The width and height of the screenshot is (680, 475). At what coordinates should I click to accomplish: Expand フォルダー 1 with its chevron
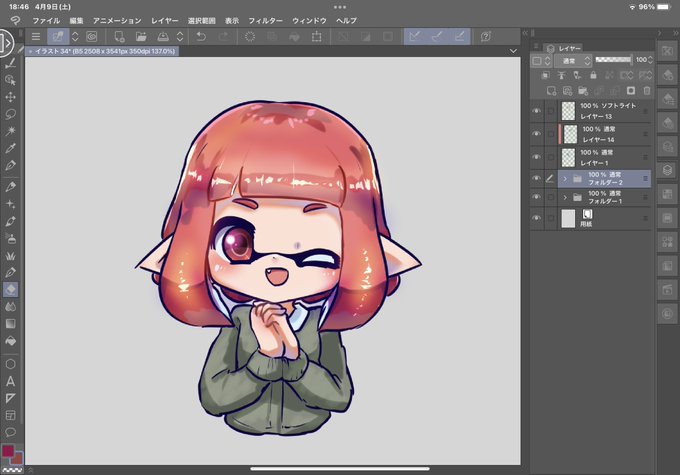565,197
